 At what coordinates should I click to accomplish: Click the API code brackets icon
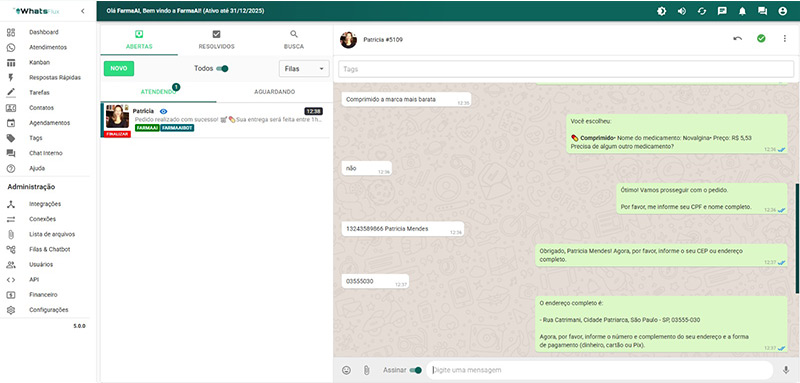click(x=11, y=279)
